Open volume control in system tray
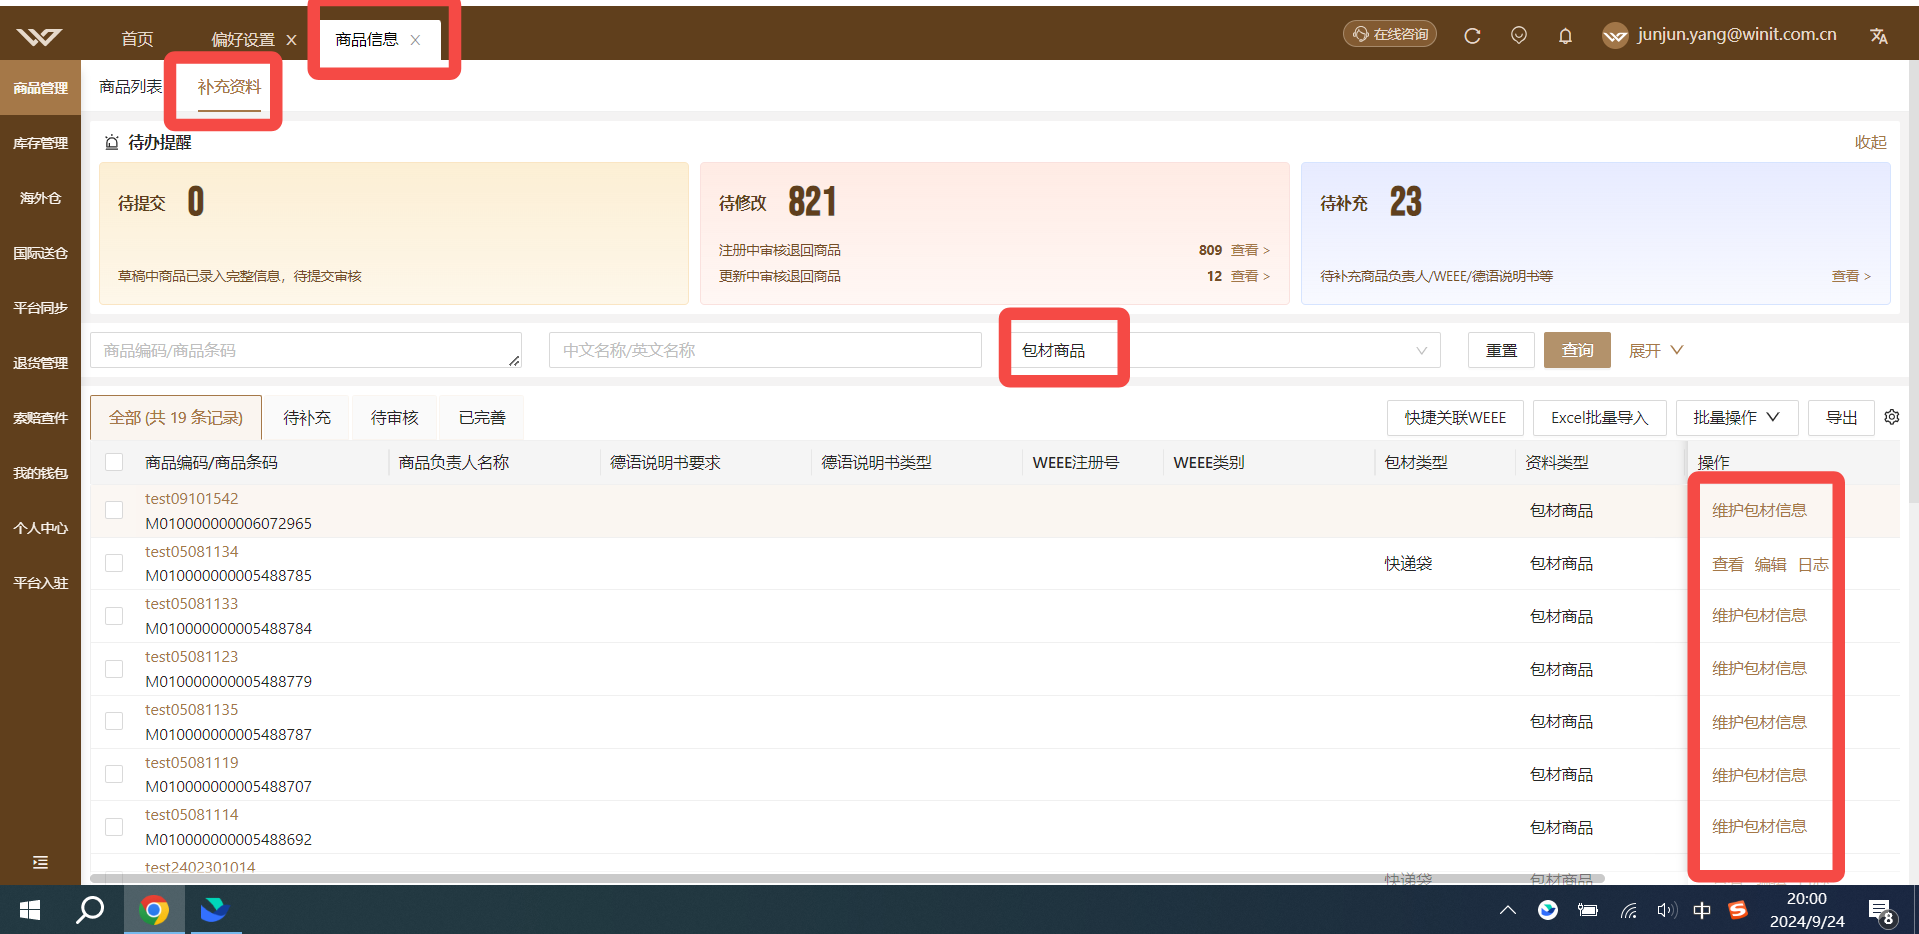 1665,910
